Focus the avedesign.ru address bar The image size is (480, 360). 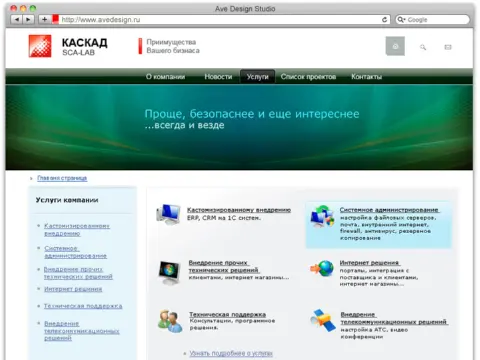pos(220,20)
